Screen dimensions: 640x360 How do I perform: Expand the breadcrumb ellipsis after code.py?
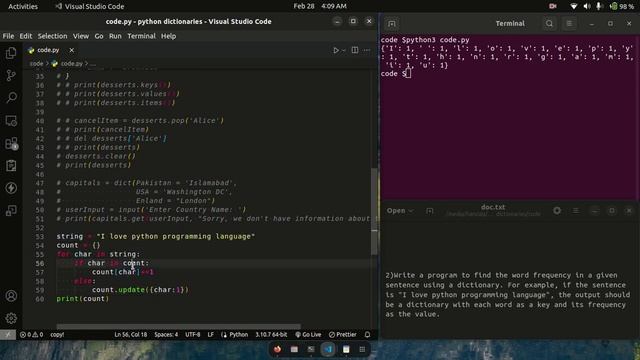(x=93, y=64)
